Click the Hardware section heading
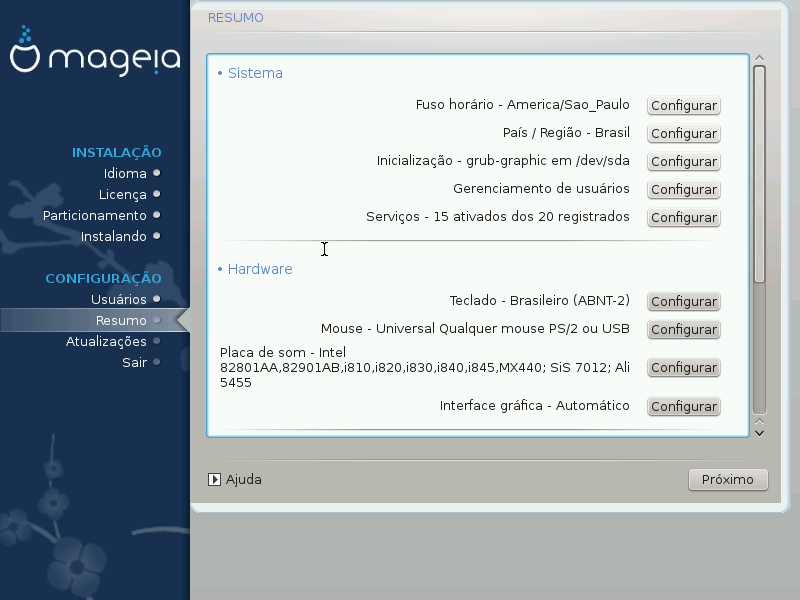This screenshot has height=600, width=800. click(260, 269)
